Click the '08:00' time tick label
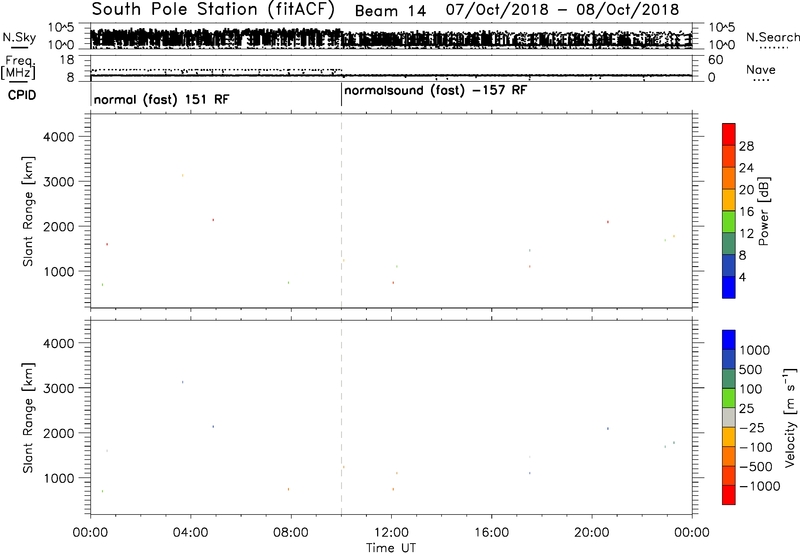This screenshot has height=554, width=800. [291, 533]
